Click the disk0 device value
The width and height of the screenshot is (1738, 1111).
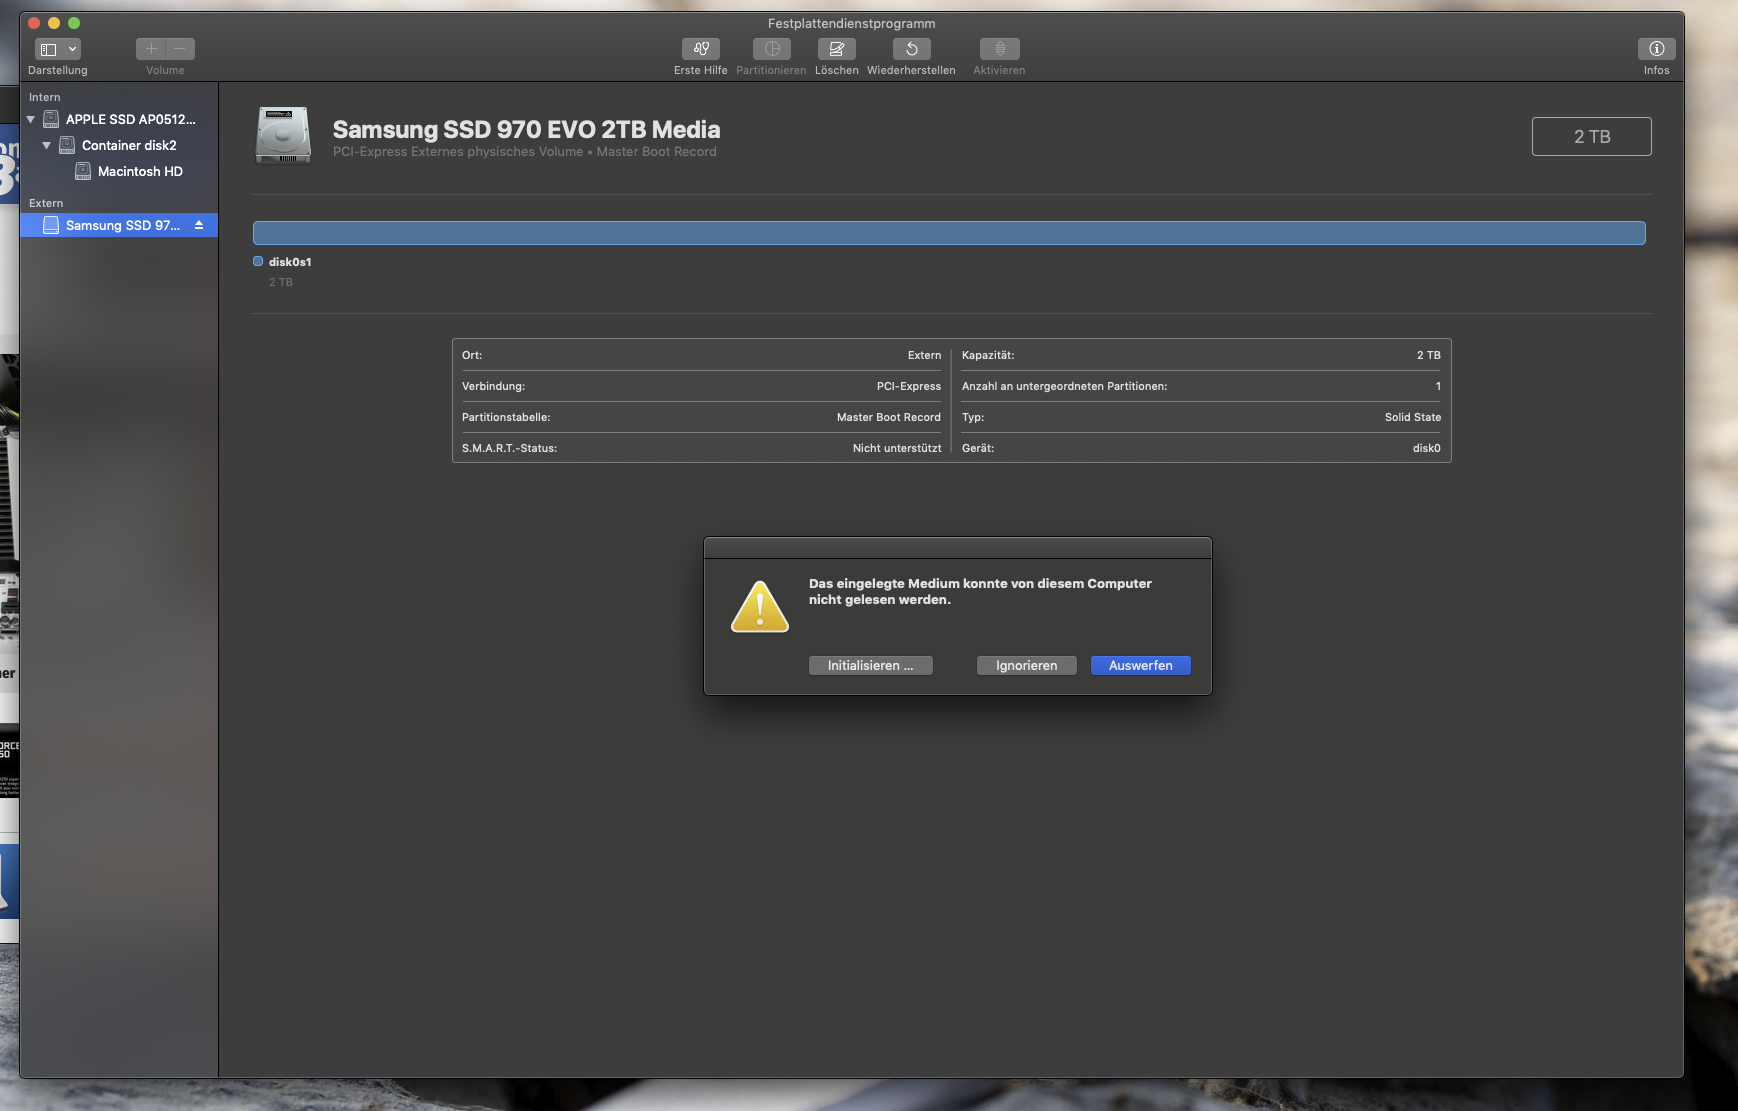(1426, 448)
